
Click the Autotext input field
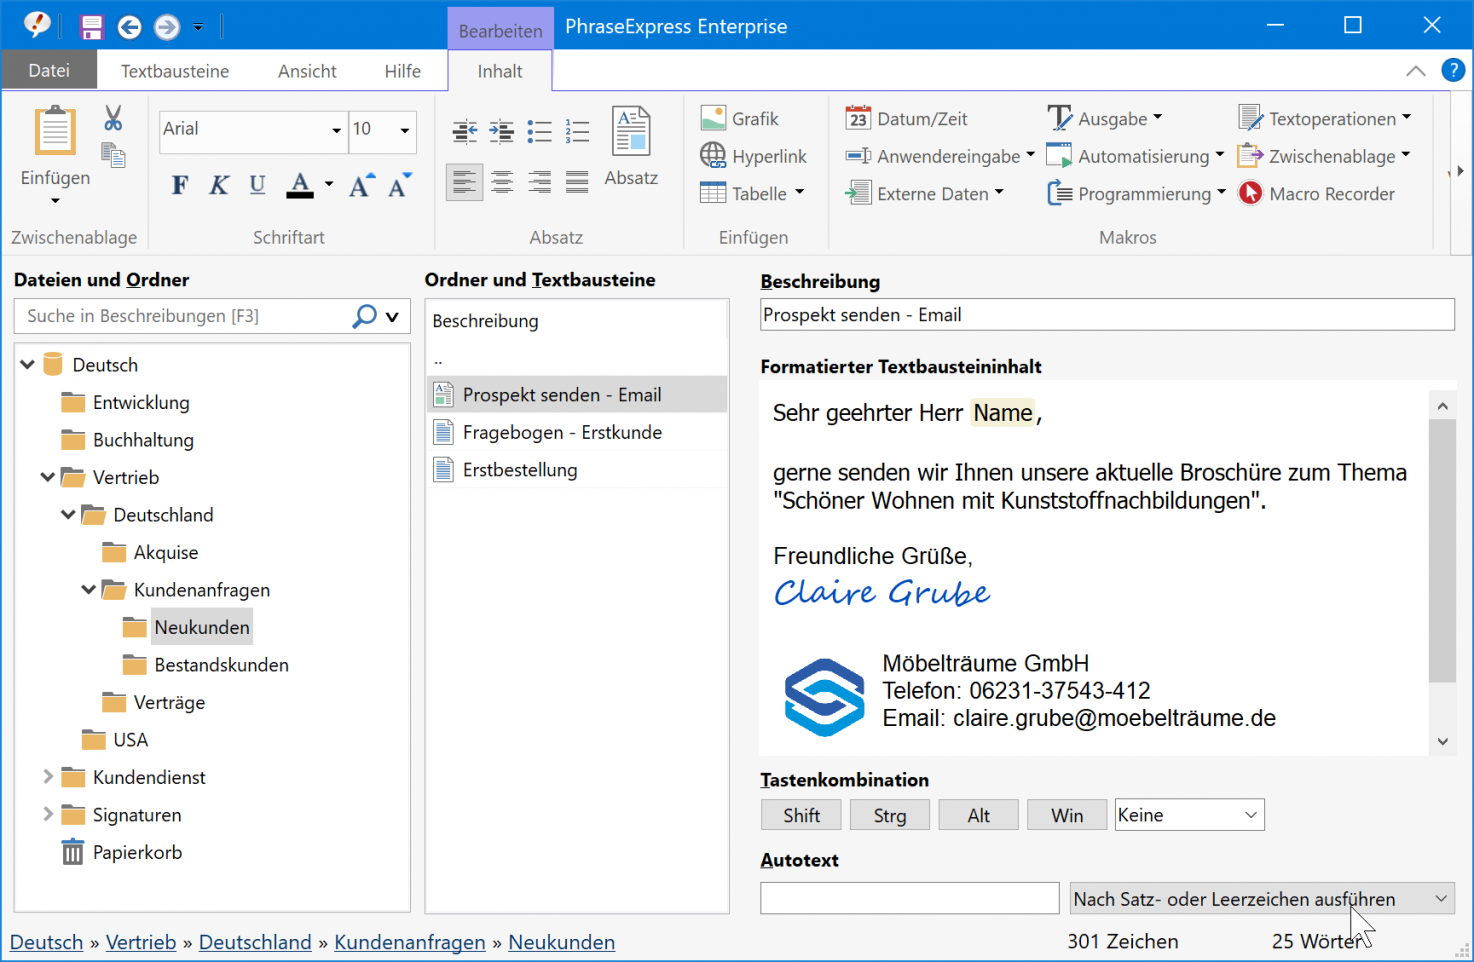pyautogui.click(x=910, y=898)
